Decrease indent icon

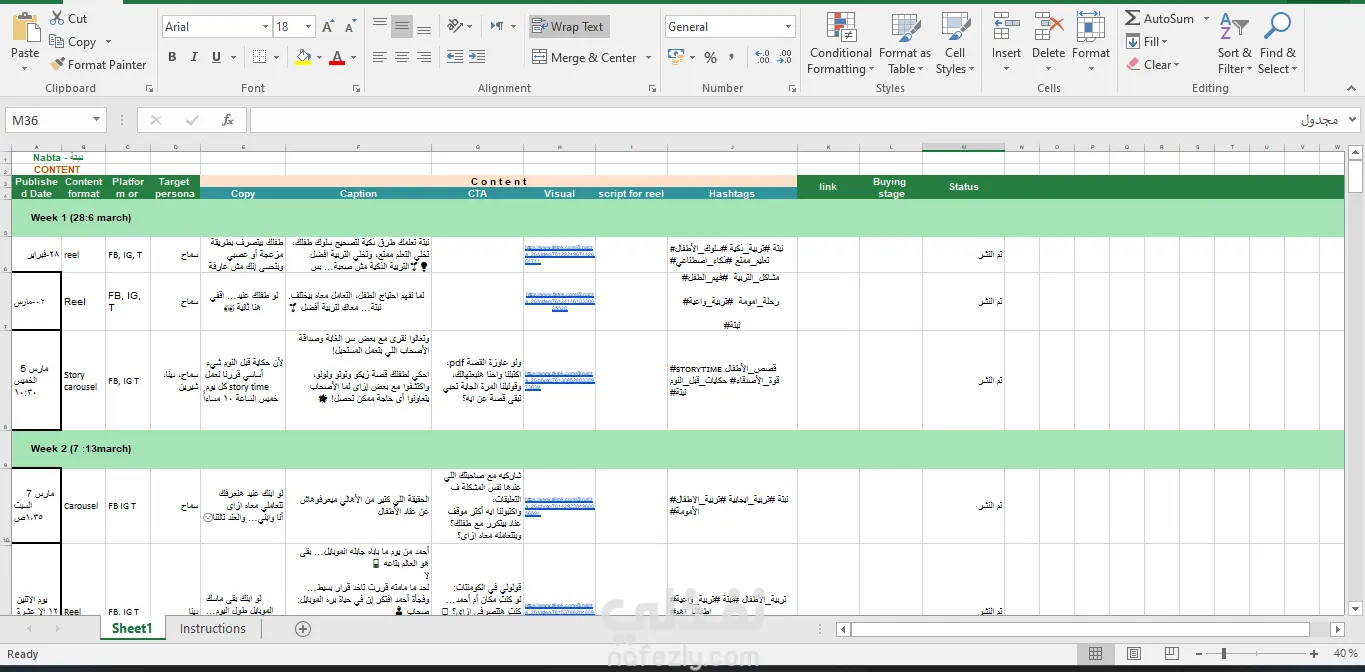point(454,57)
